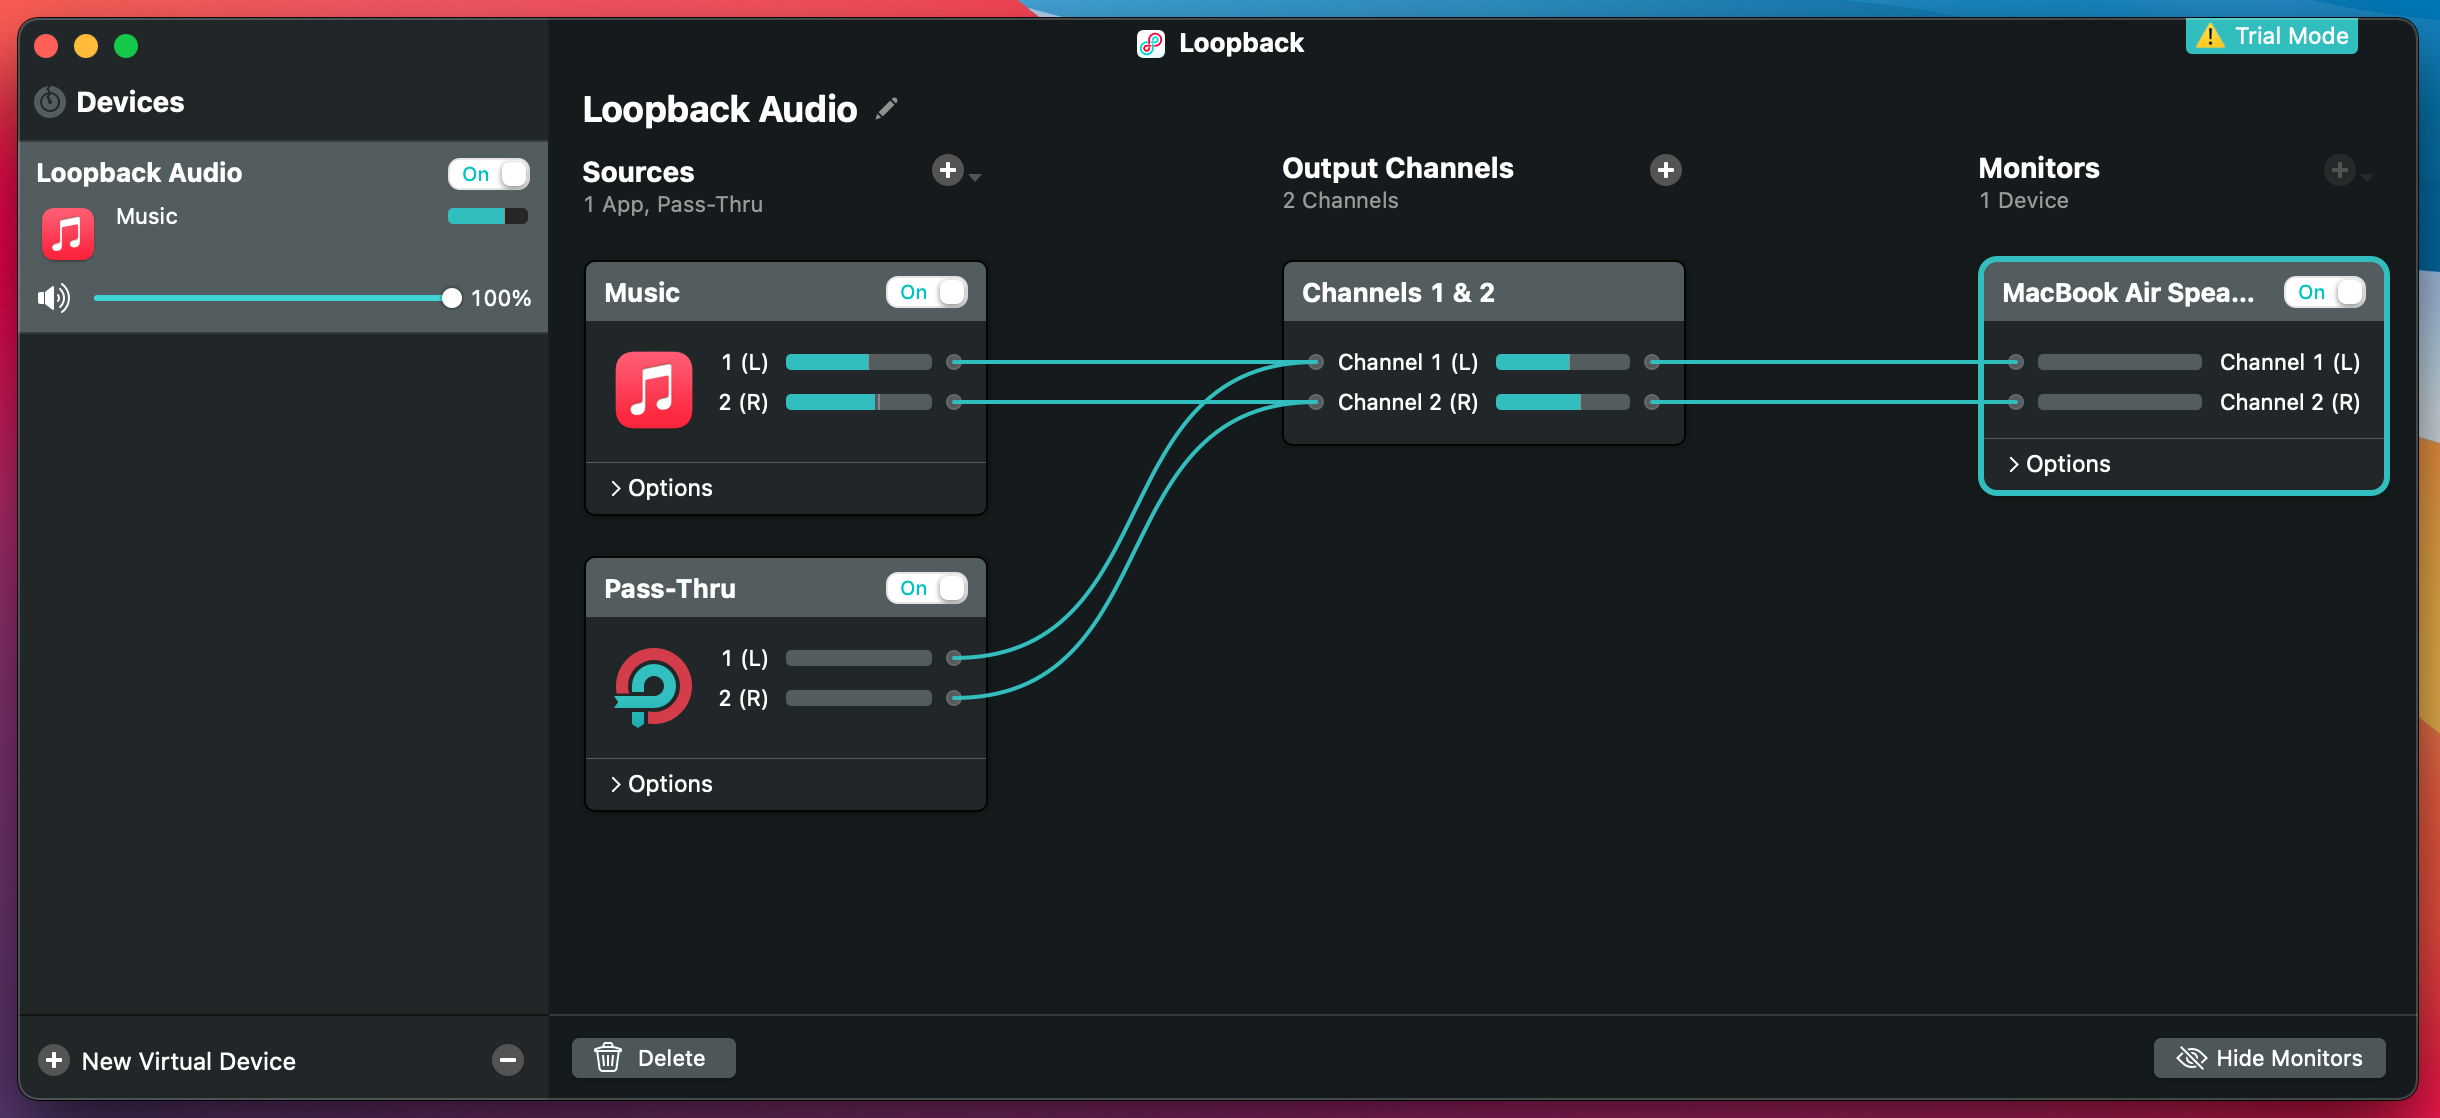Image resolution: width=2440 pixels, height=1118 pixels.
Task: Click the crossed-eye icon in Hide Monitors
Action: (x=2191, y=1058)
